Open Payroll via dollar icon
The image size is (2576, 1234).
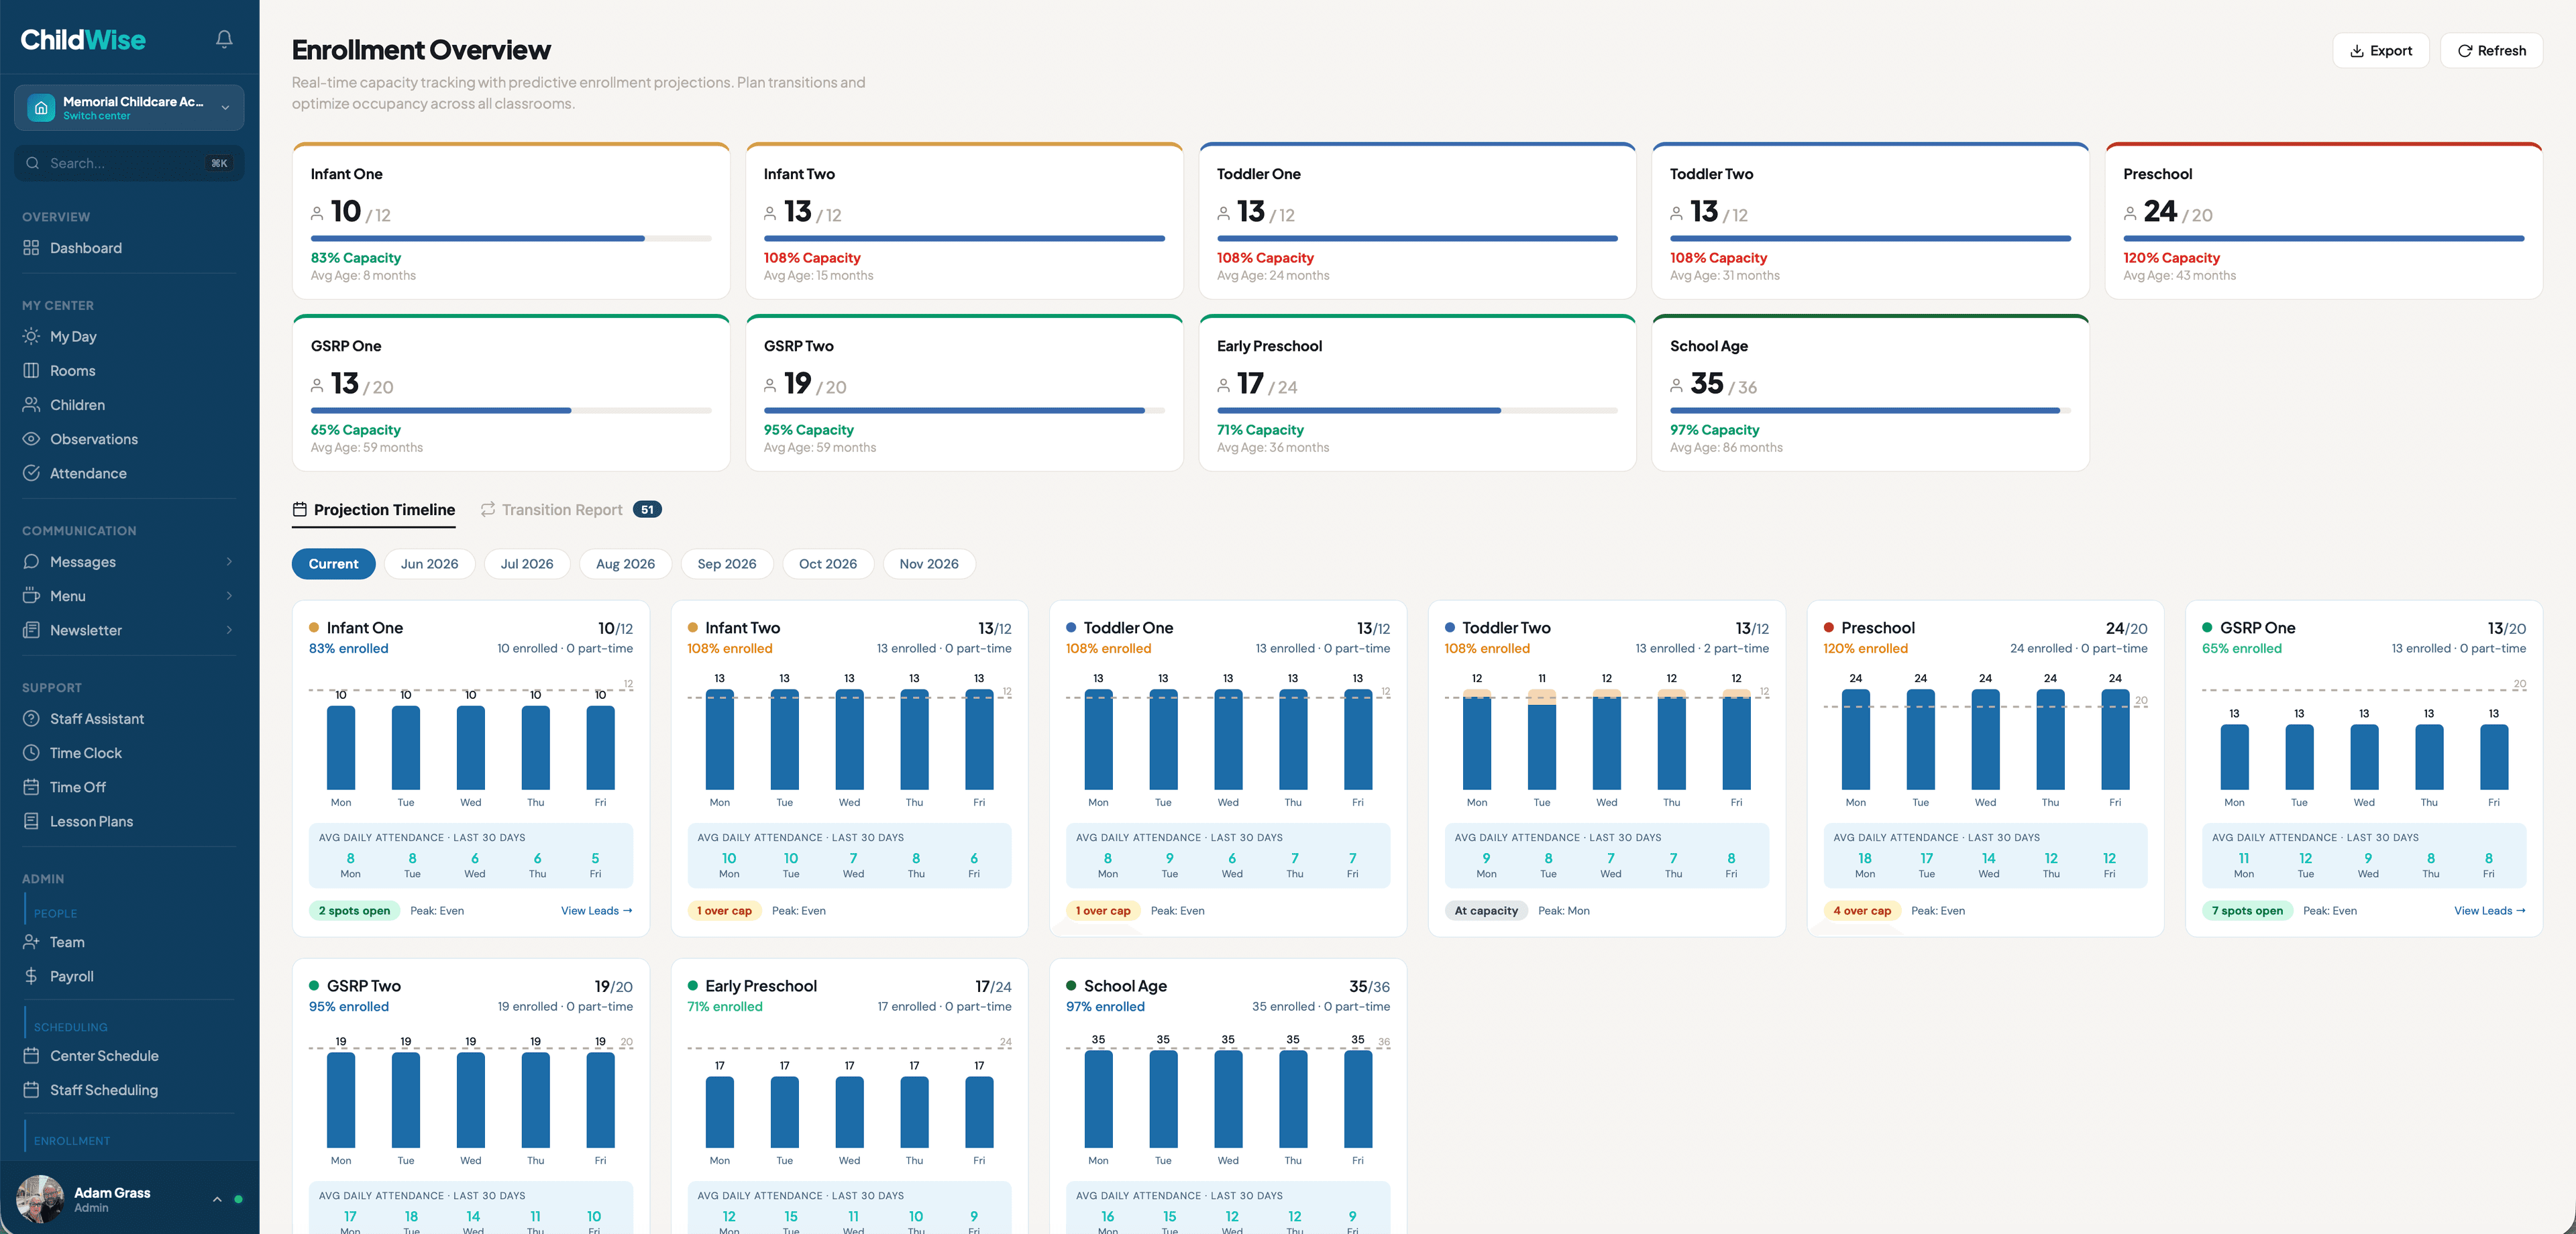(31, 976)
